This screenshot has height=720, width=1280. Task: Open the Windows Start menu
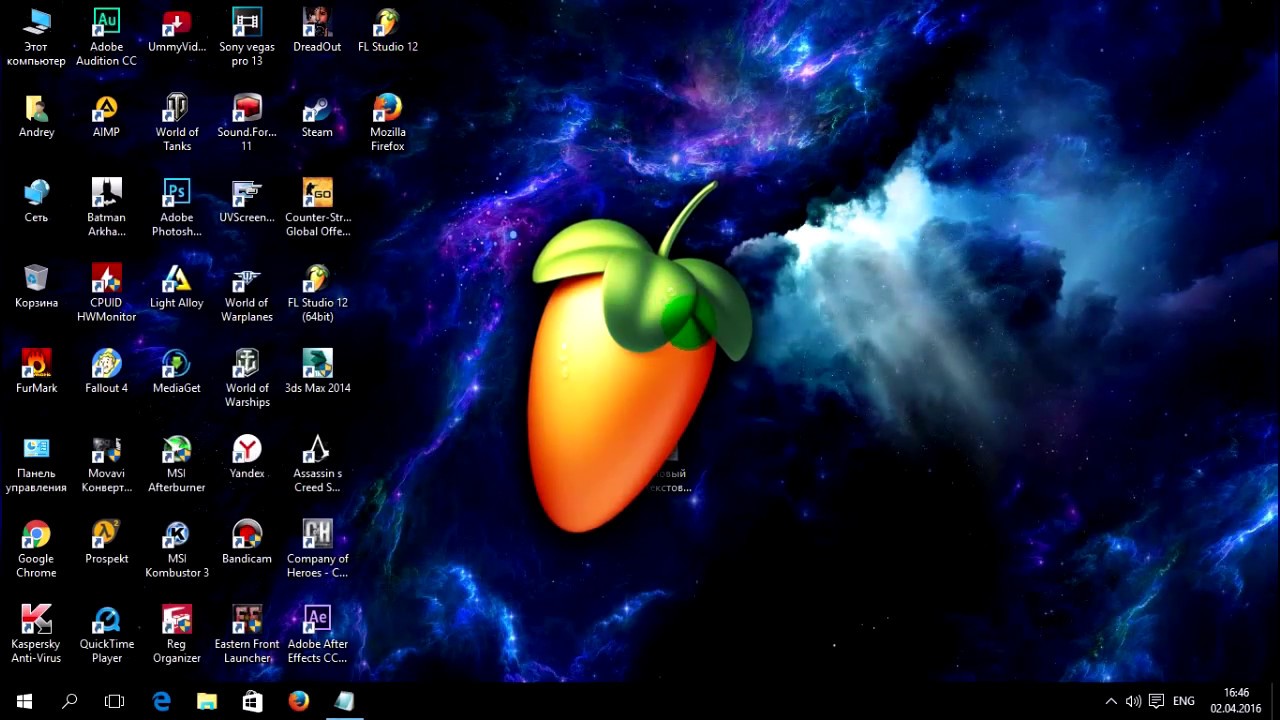coord(24,701)
